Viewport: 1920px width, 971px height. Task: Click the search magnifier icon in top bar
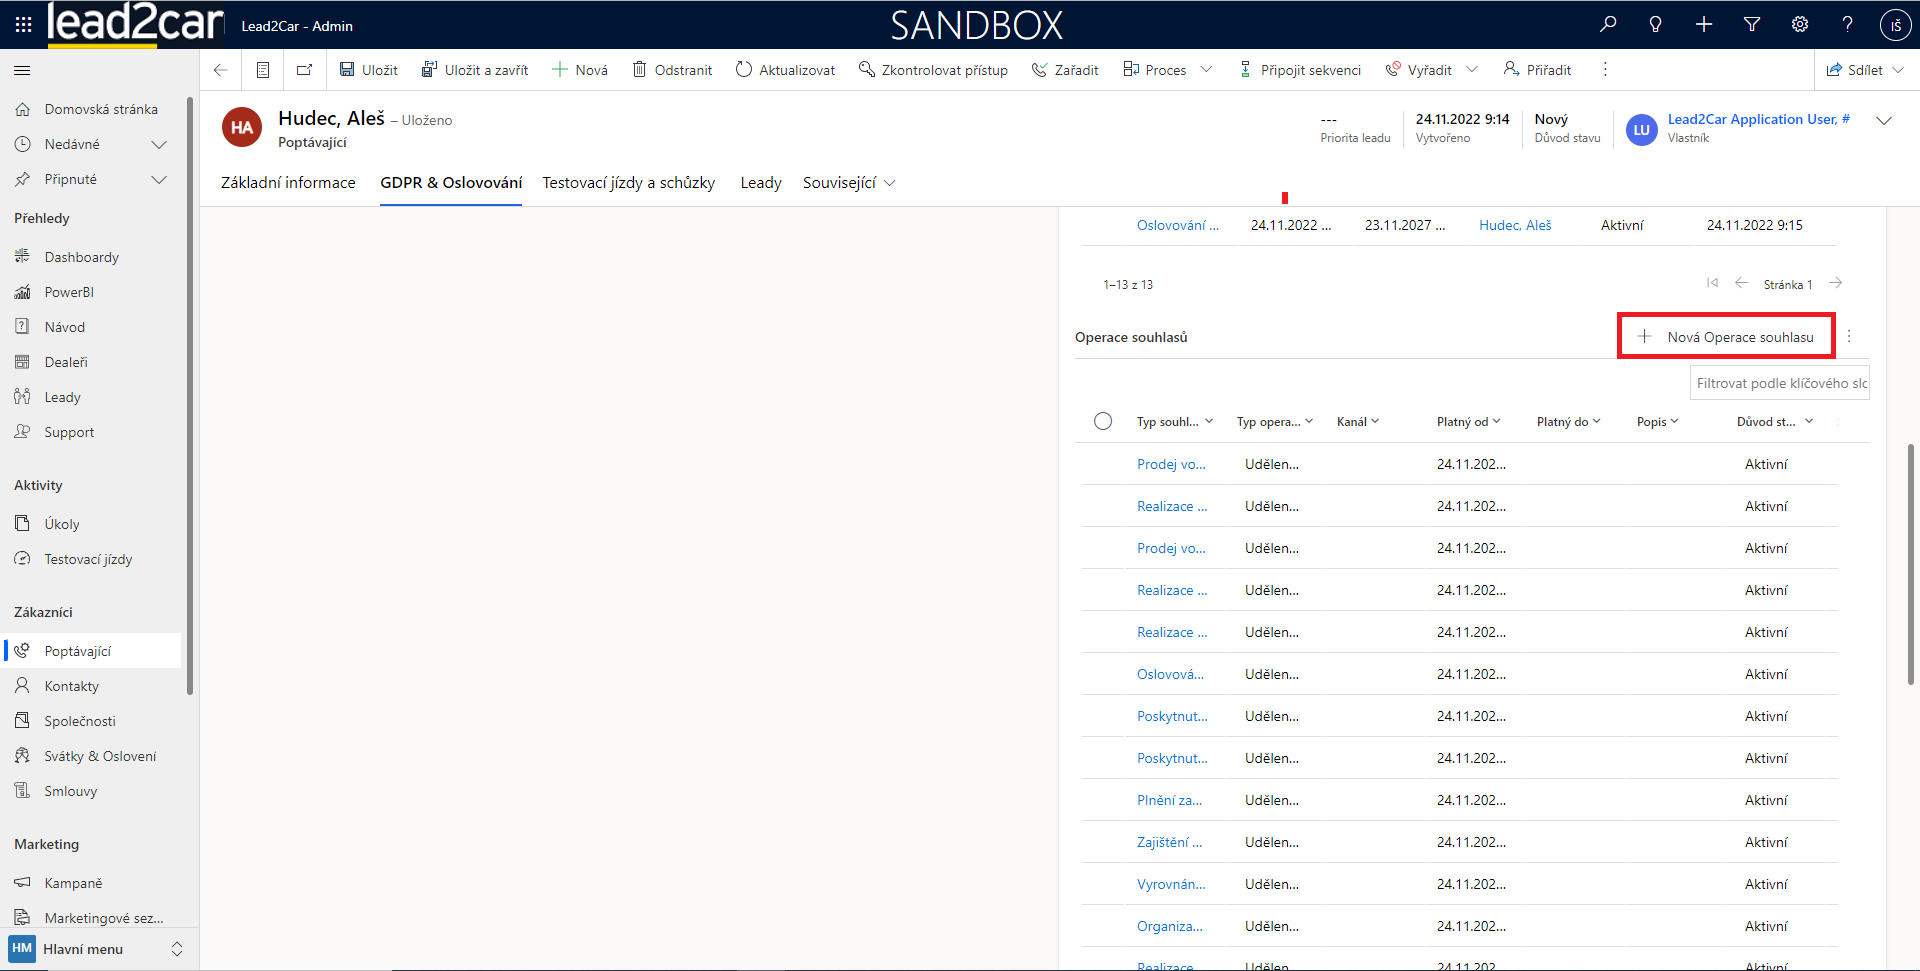[1608, 24]
